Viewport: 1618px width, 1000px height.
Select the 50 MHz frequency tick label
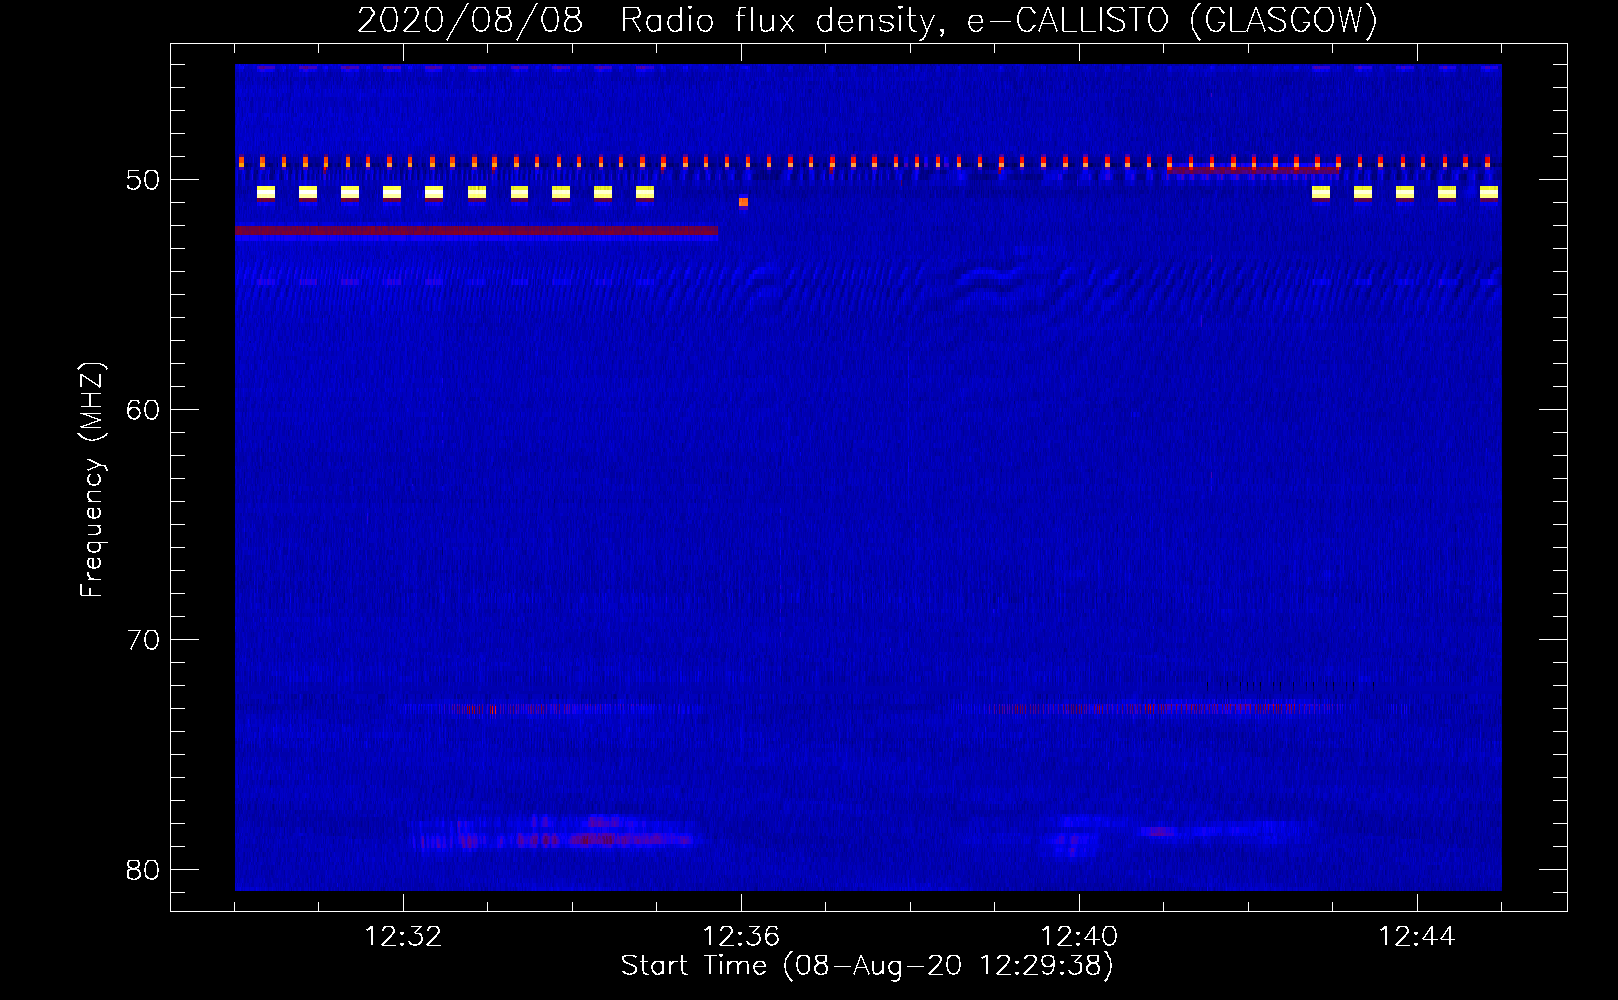point(143,180)
